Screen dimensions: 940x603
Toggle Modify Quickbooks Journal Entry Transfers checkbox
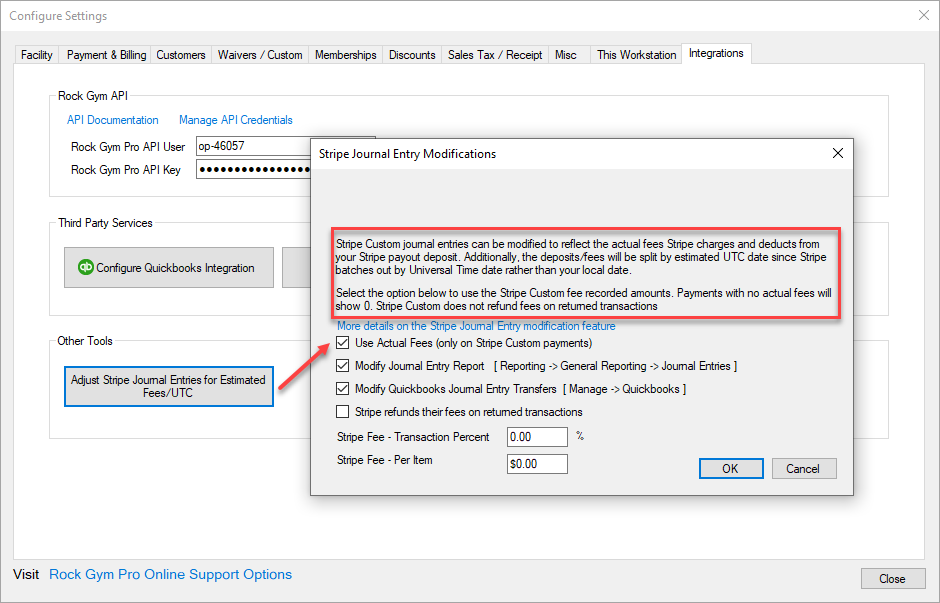click(342, 388)
